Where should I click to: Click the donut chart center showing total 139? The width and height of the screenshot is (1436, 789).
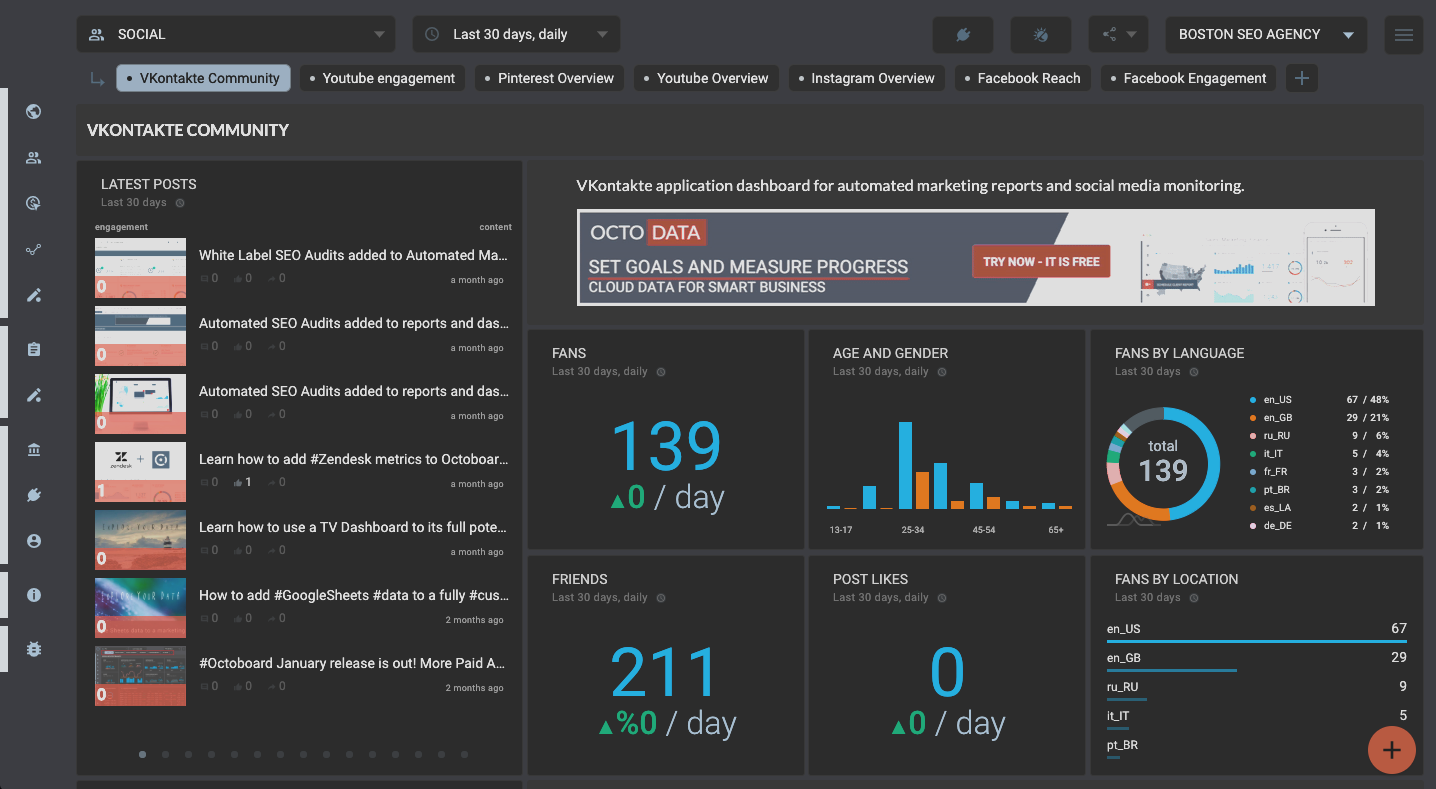pyautogui.click(x=1163, y=463)
